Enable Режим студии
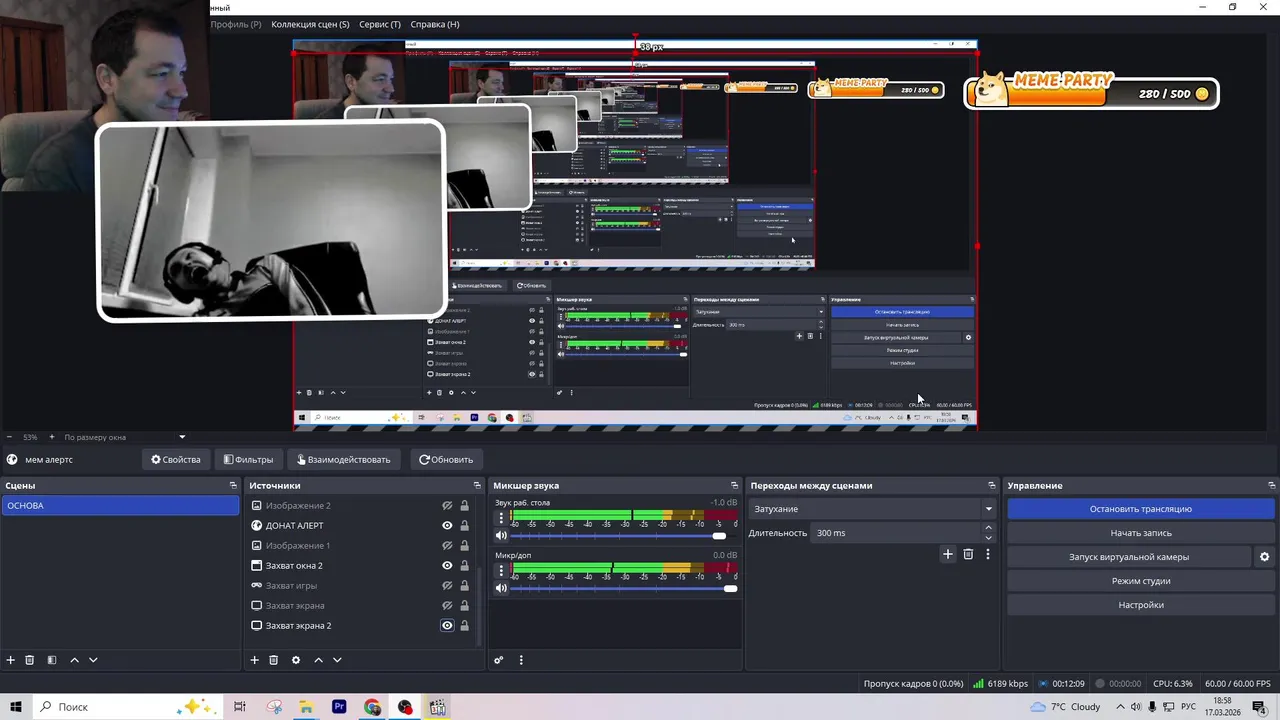The height and width of the screenshot is (720, 1280). 1140,581
